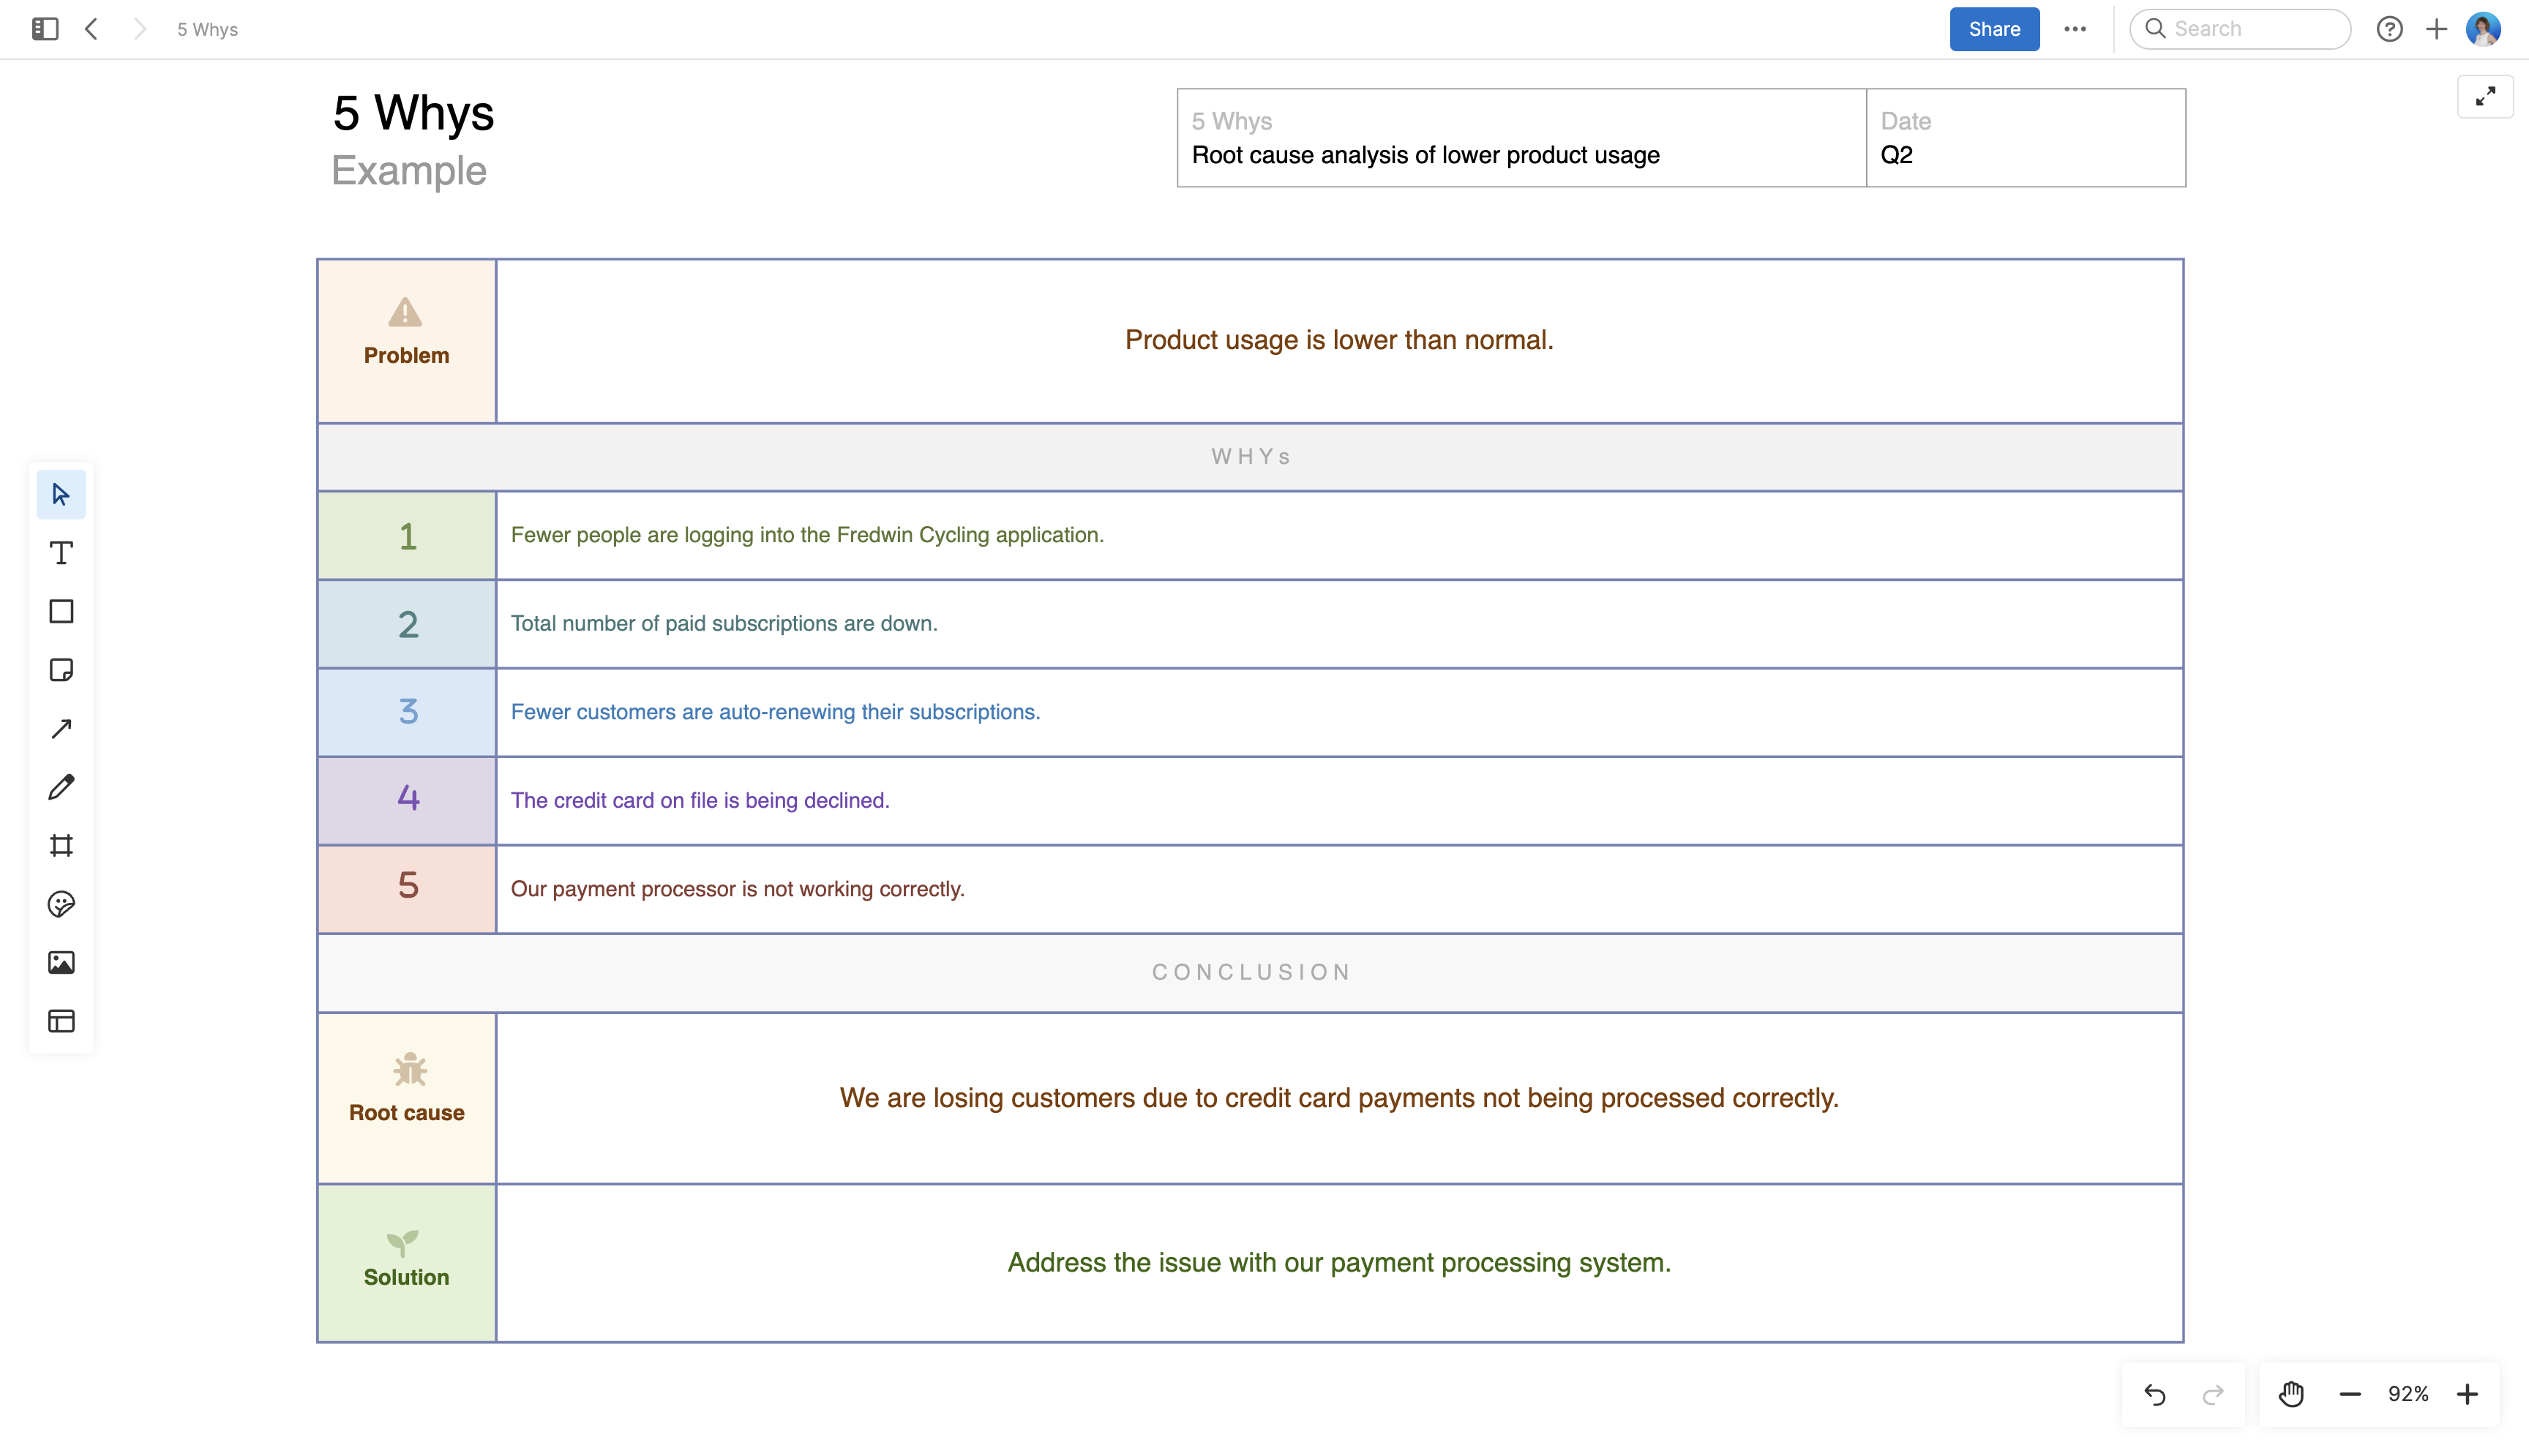This screenshot has width=2529, height=1456.
Task: Toggle the left navigation sidebar
Action: pyautogui.click(x=43, y=29)
